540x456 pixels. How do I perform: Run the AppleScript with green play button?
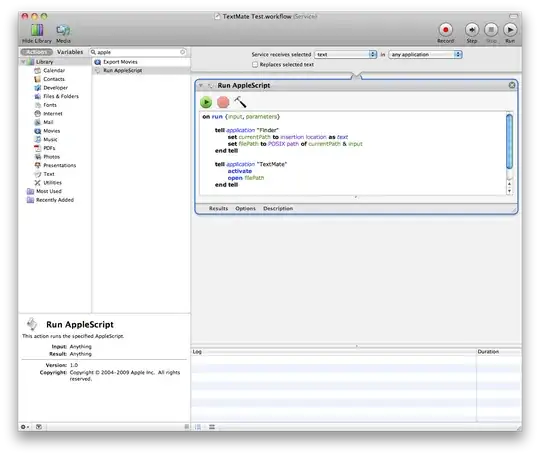click(x=206, y=102)
